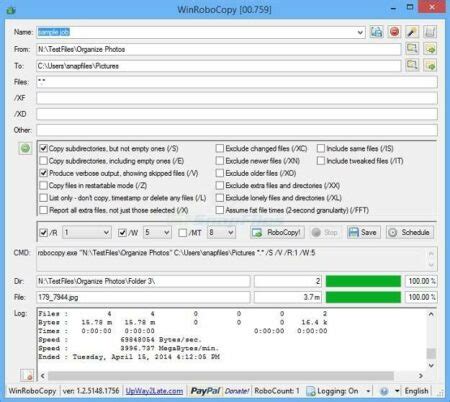Open the /W wait seconds dropdown

point(166,232)
